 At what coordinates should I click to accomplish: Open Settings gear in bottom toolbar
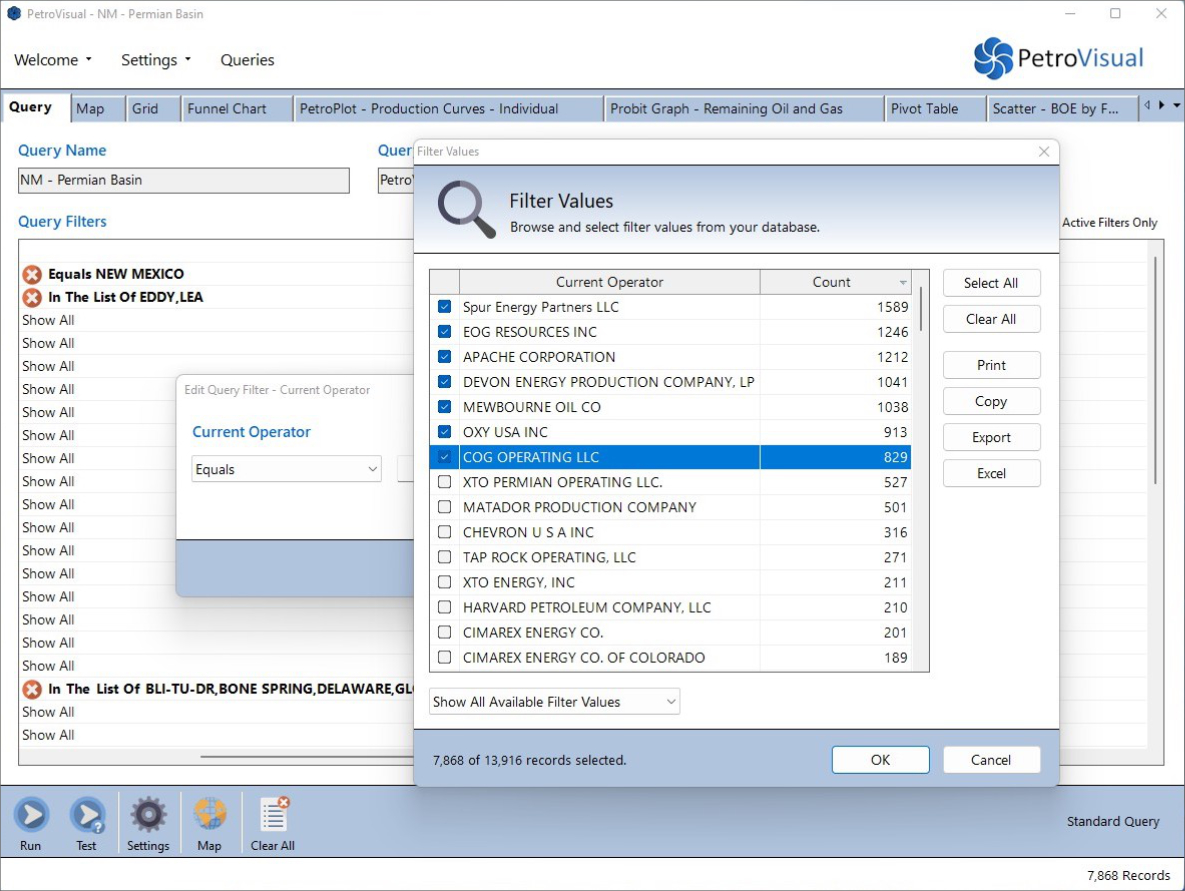pyautogui.click(x=148, y=815)
